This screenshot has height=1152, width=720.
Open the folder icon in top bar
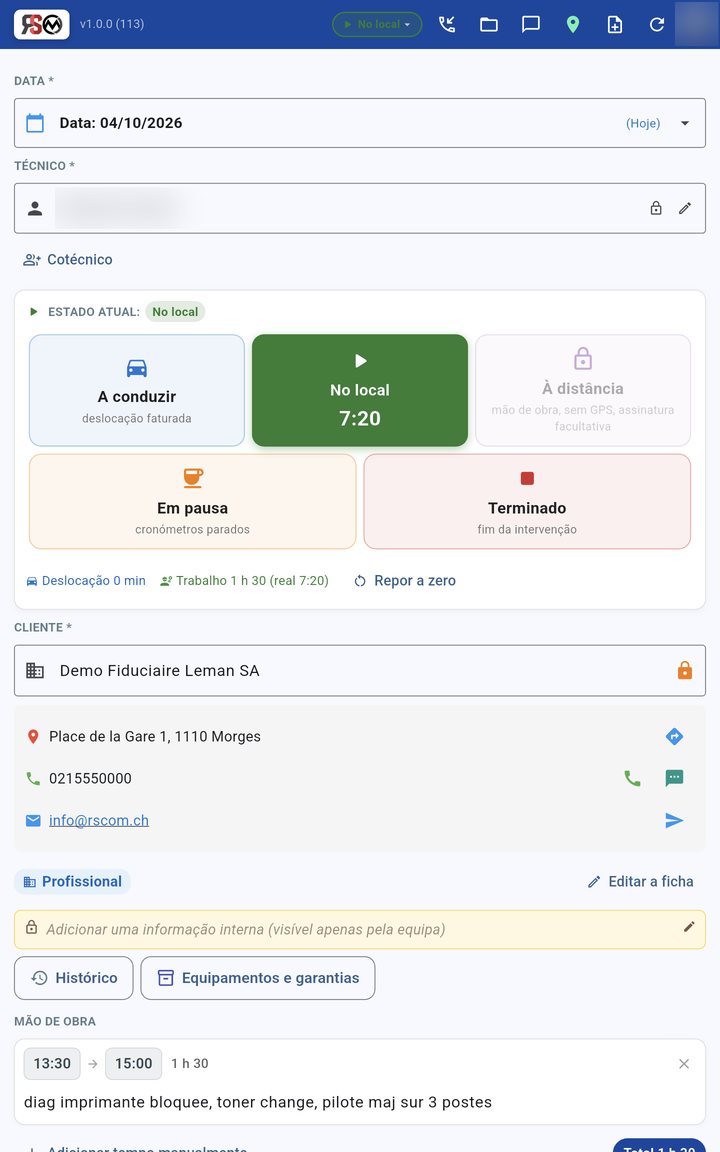point(489,24)
